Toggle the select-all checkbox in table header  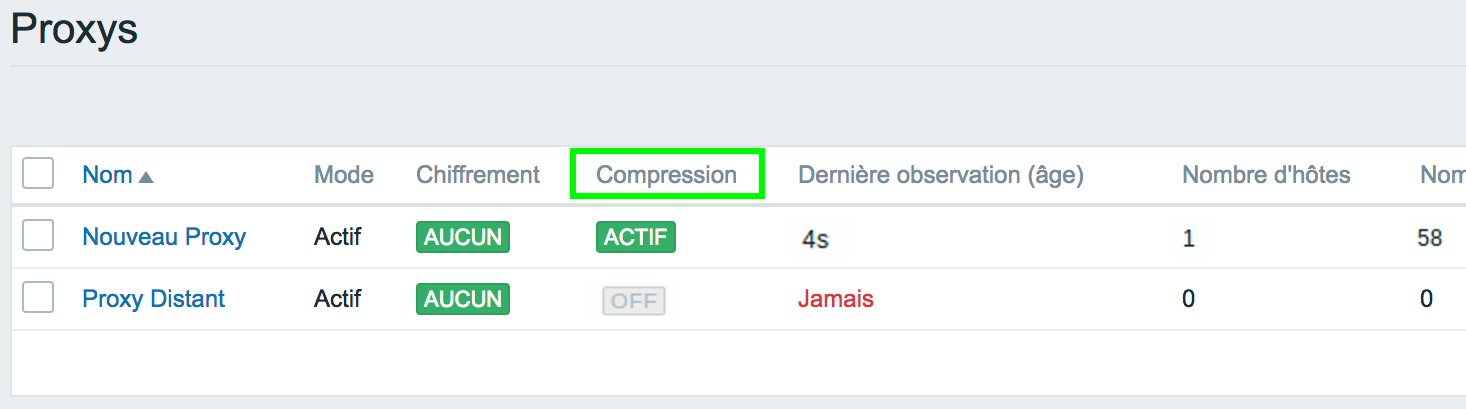pyautogui.click(x=38, y=174)
